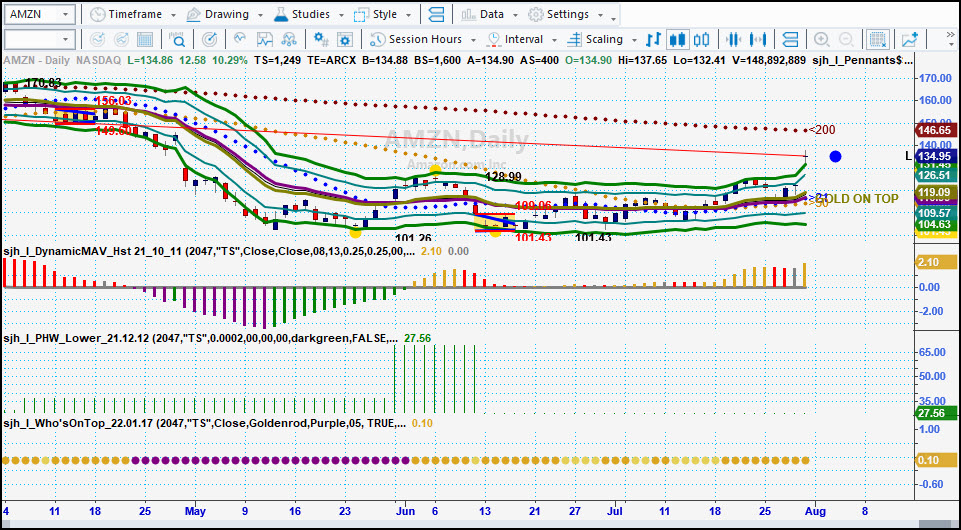Click the Aug label on date axis

pyautogui.click(x=815, y=511)
